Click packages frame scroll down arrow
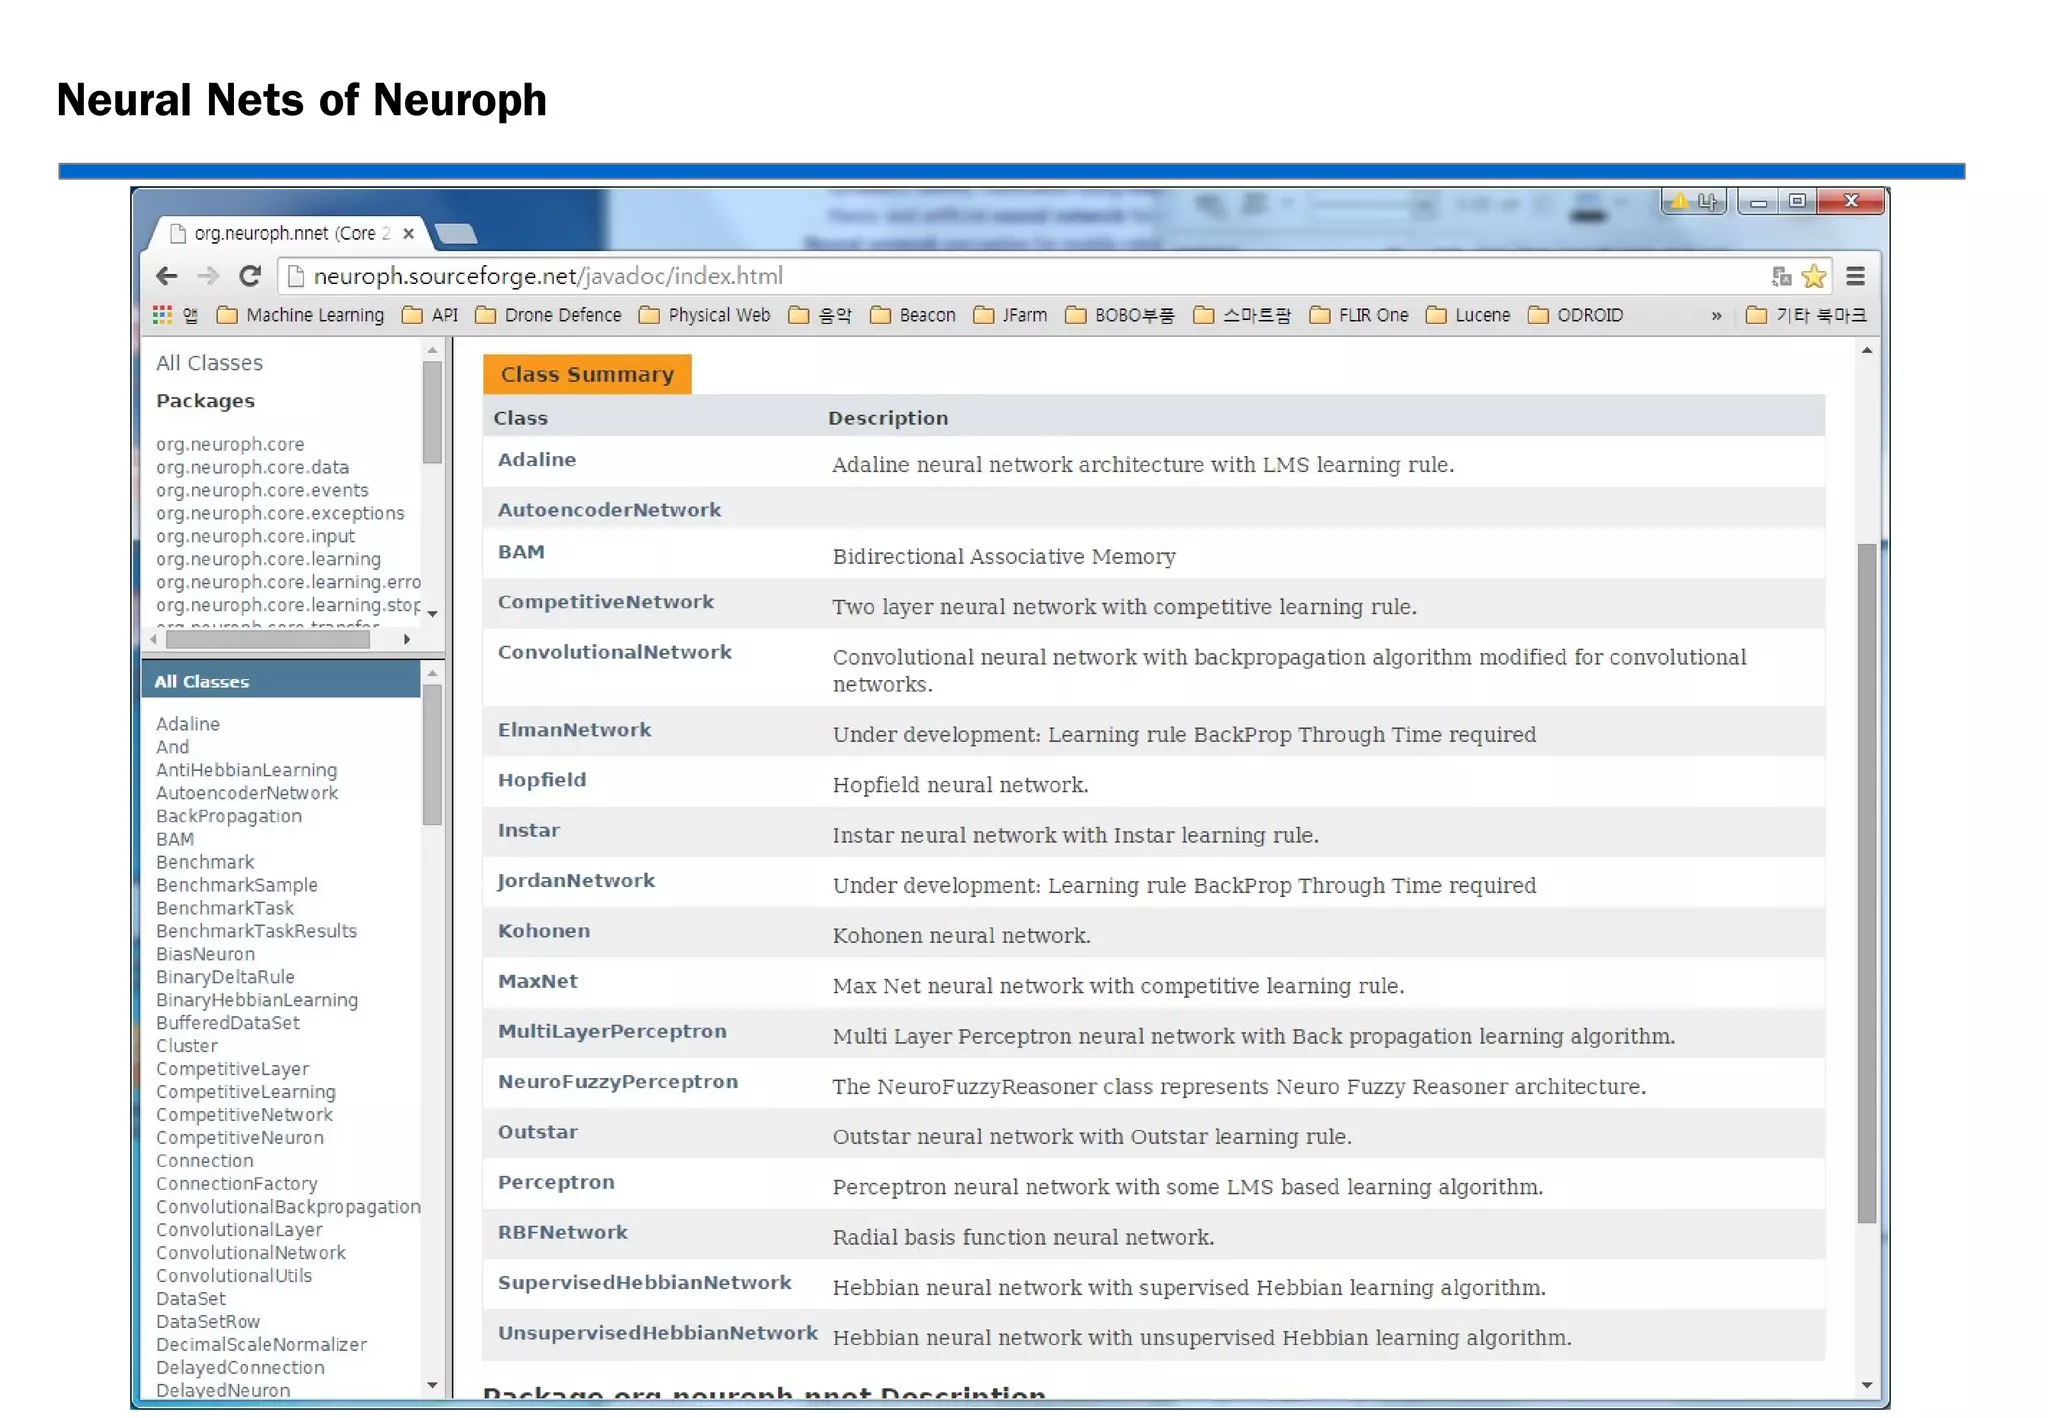 pyautogui.click(x=432, y=613)
